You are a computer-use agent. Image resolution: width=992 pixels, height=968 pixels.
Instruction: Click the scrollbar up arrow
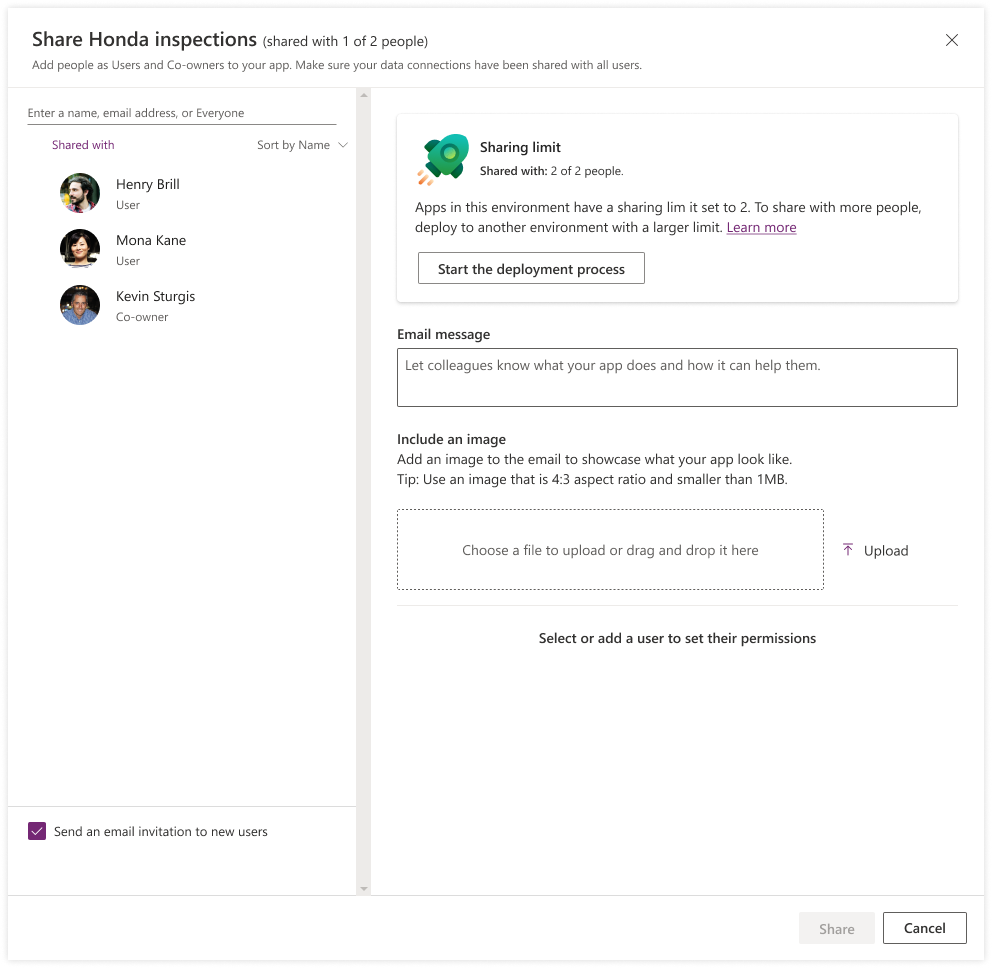(364, 96)
